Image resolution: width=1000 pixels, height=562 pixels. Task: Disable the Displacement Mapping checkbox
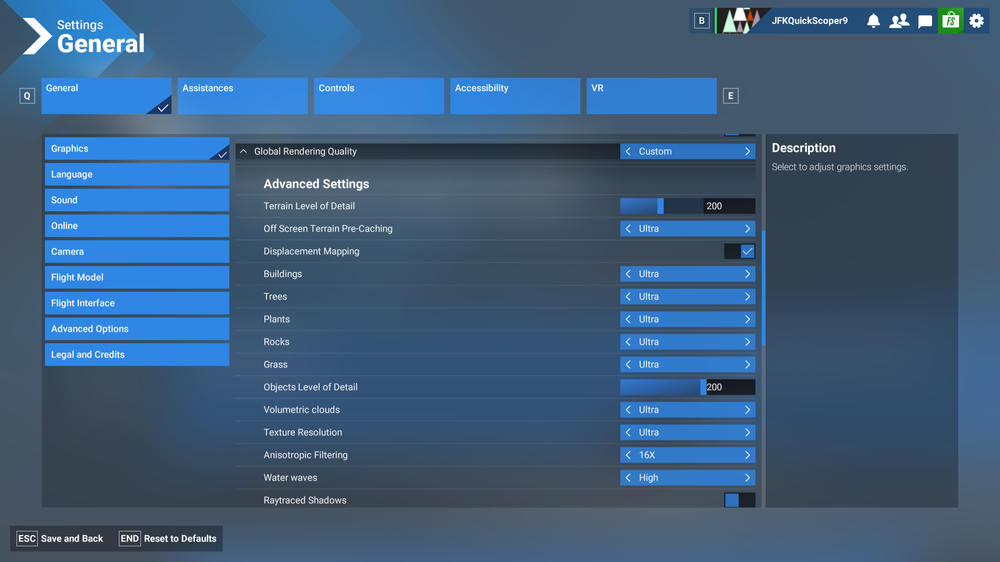(746, 252)
